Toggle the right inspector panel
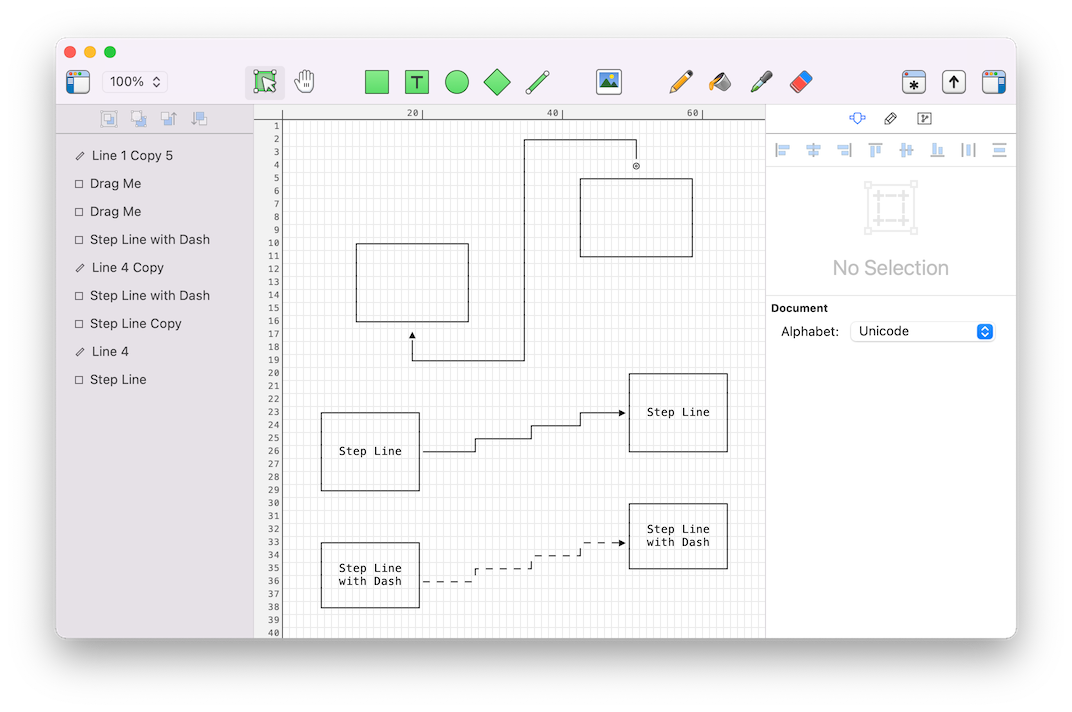 click(x=993, y=82)
